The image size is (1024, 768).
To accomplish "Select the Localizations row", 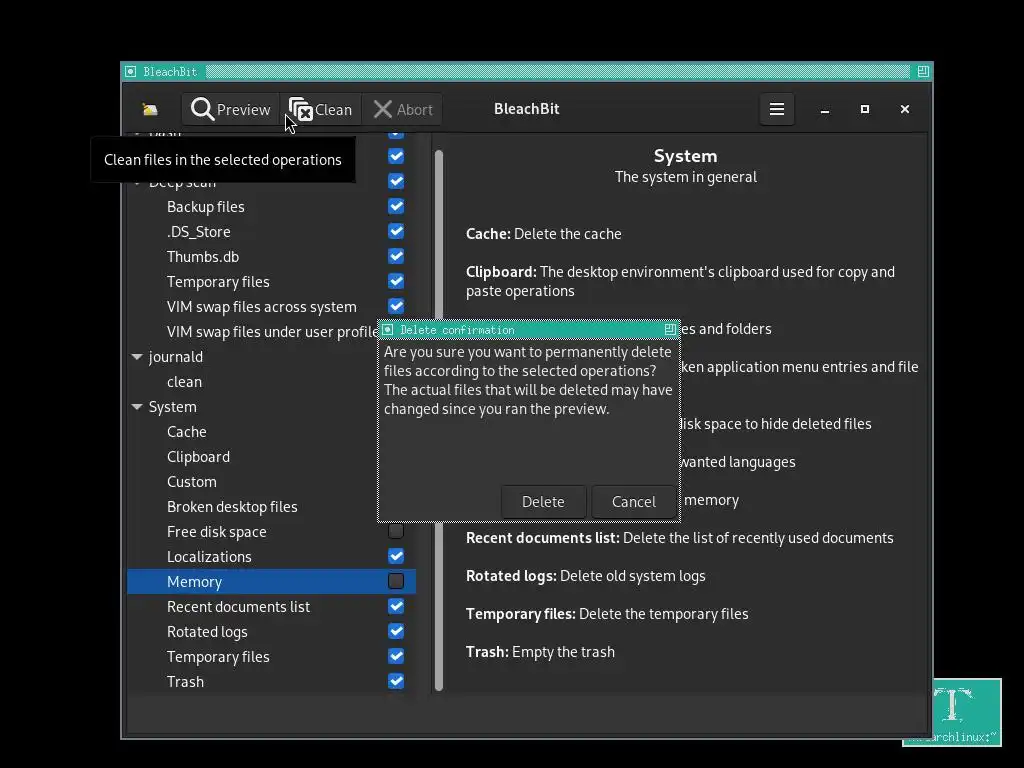I will (271, 556).
